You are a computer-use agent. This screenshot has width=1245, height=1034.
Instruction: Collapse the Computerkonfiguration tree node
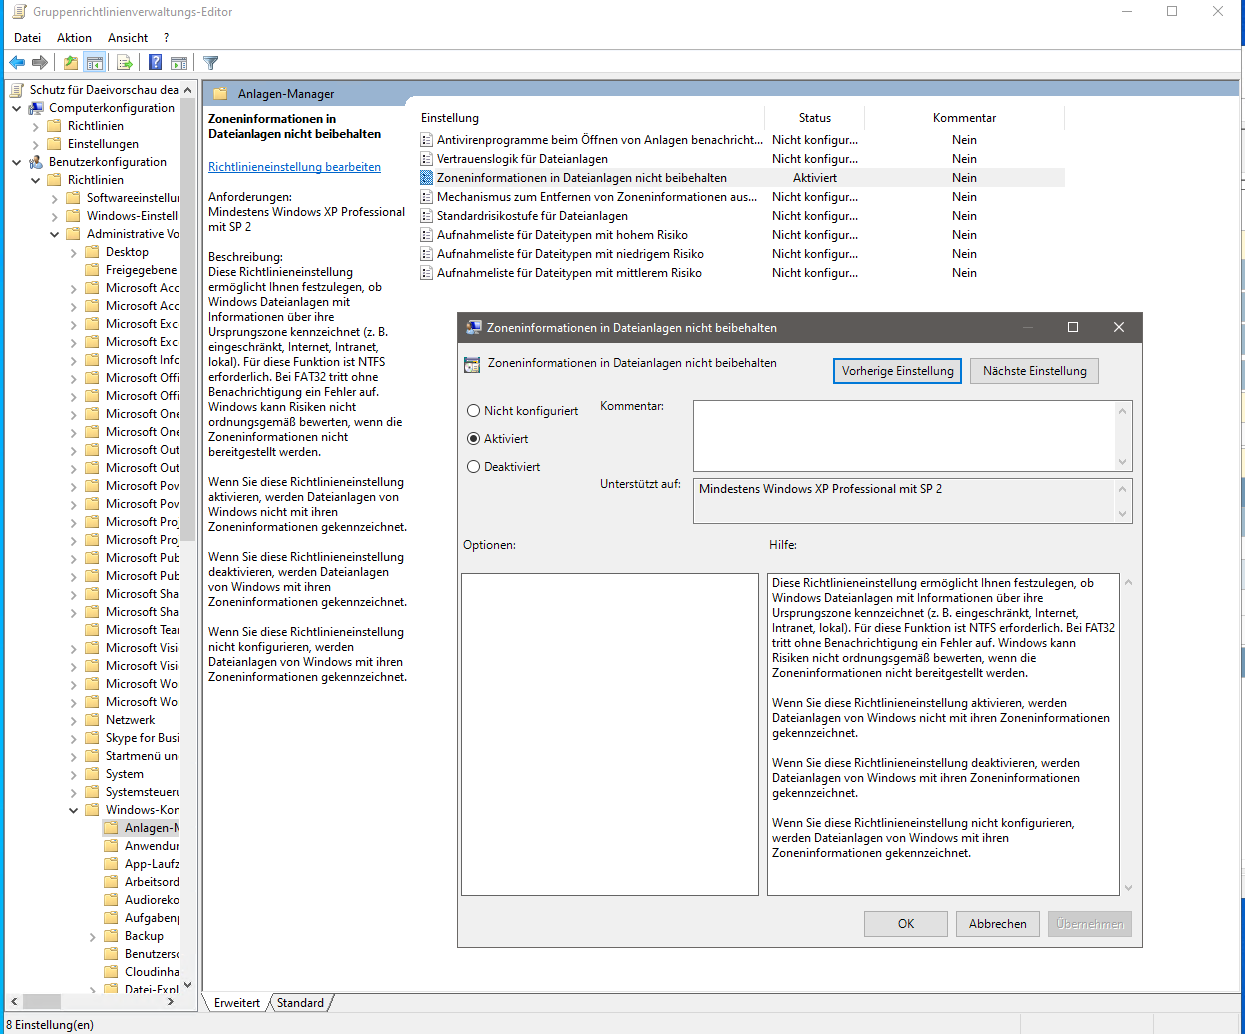pyautogui.click(x=17, y=108)
